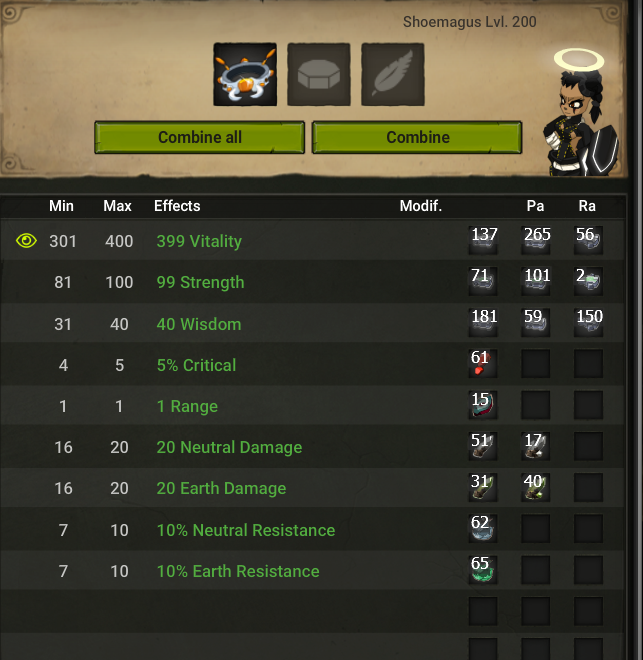Click the Combine button
Screen dimensions: 643x660
(x=417, y=137)
